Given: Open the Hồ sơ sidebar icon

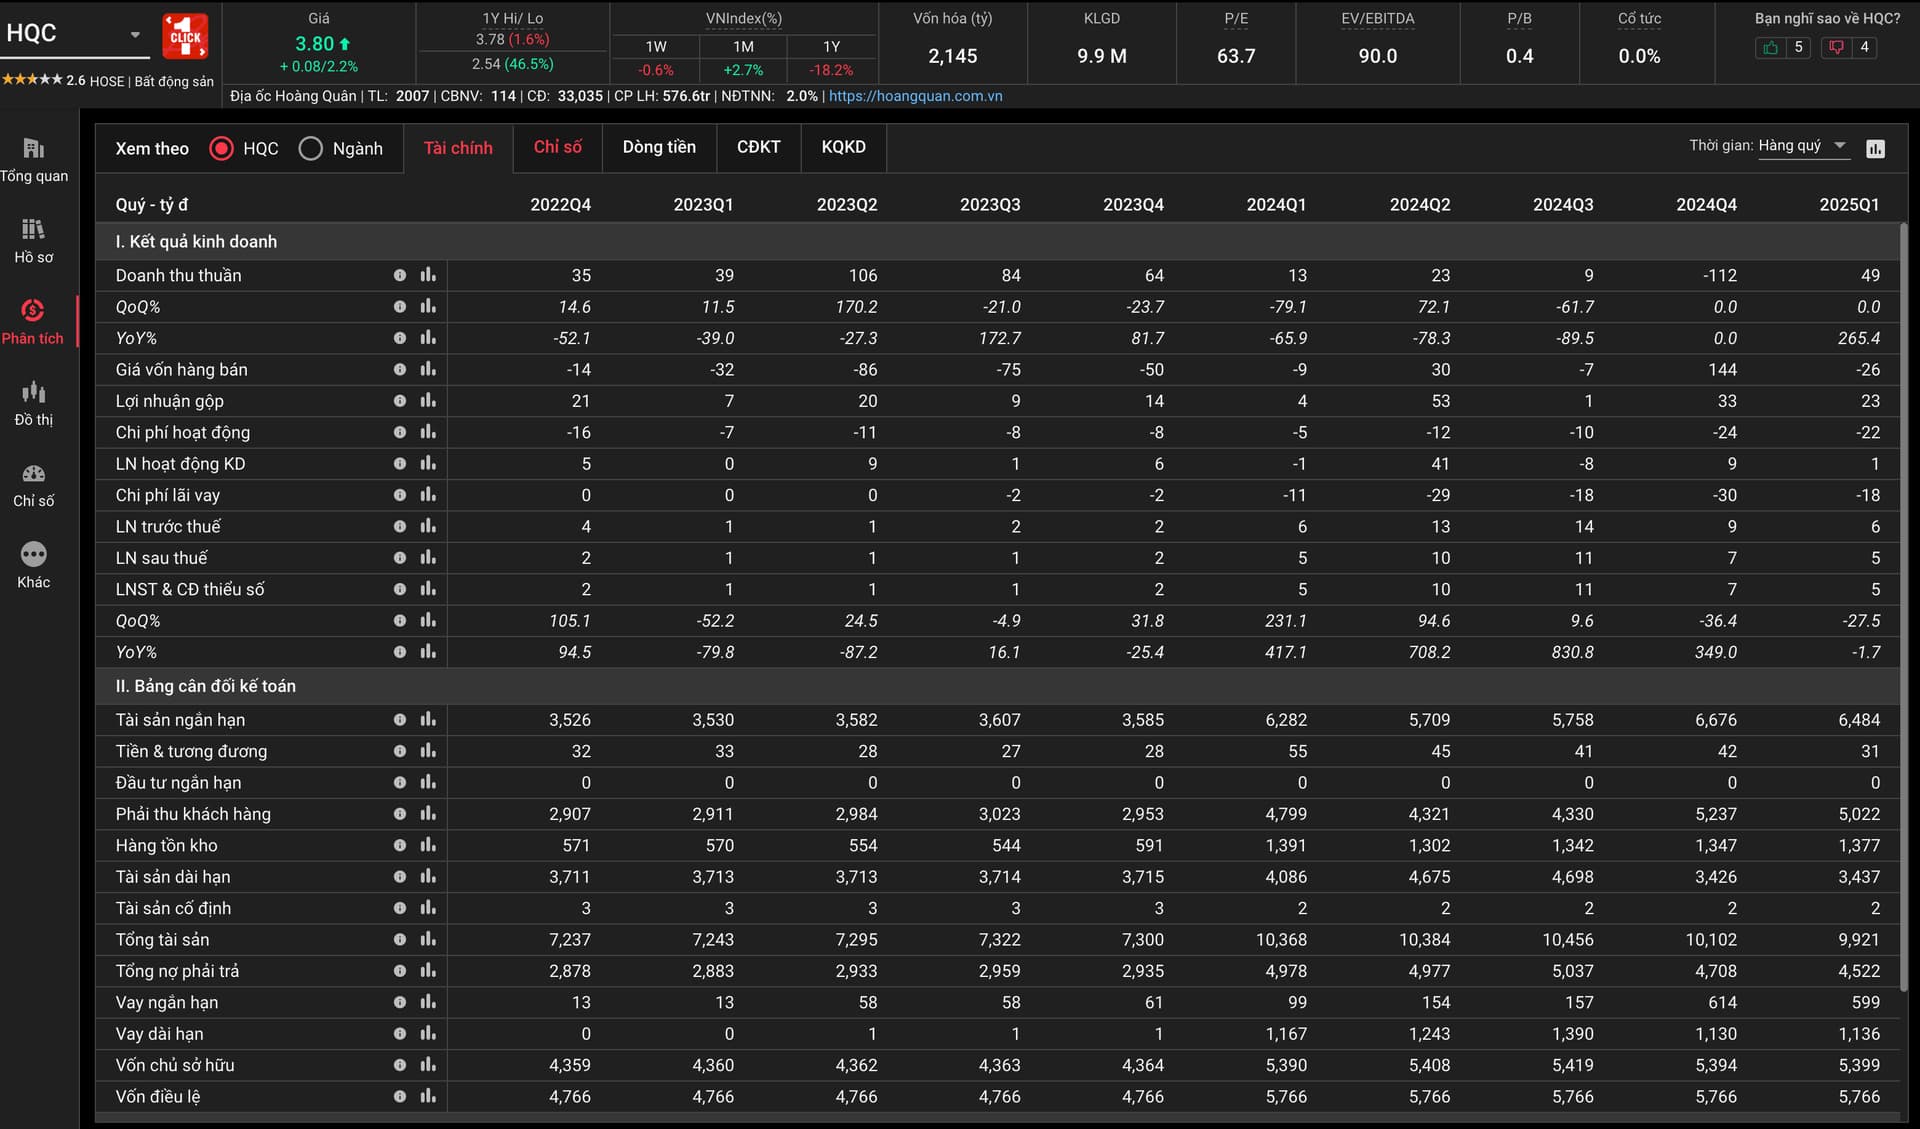Looking at the screenshot, I should coord(33,230).
